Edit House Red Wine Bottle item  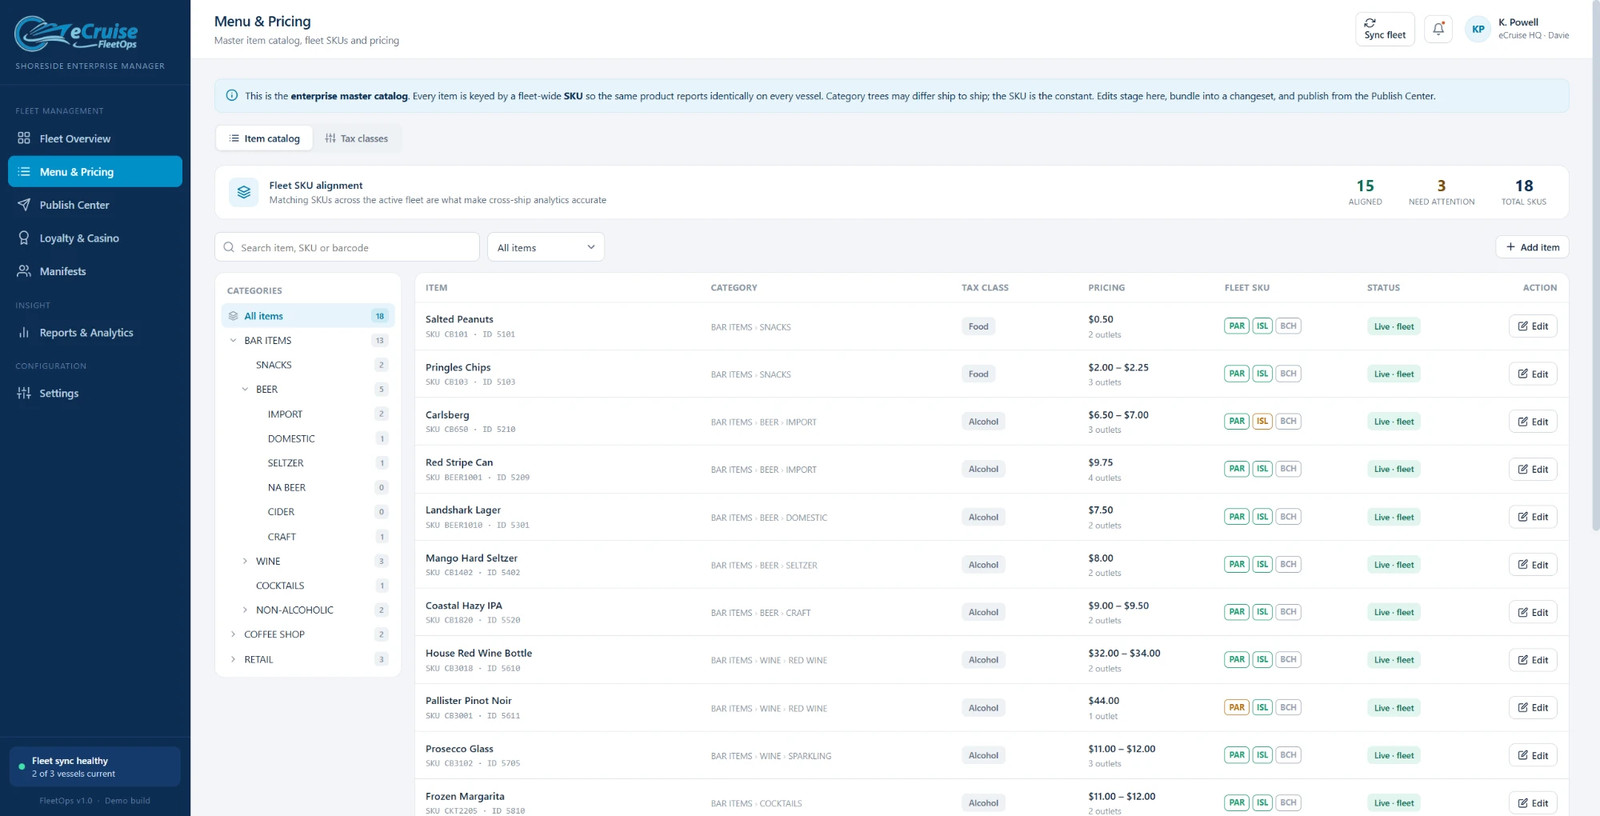(1532, 660)
